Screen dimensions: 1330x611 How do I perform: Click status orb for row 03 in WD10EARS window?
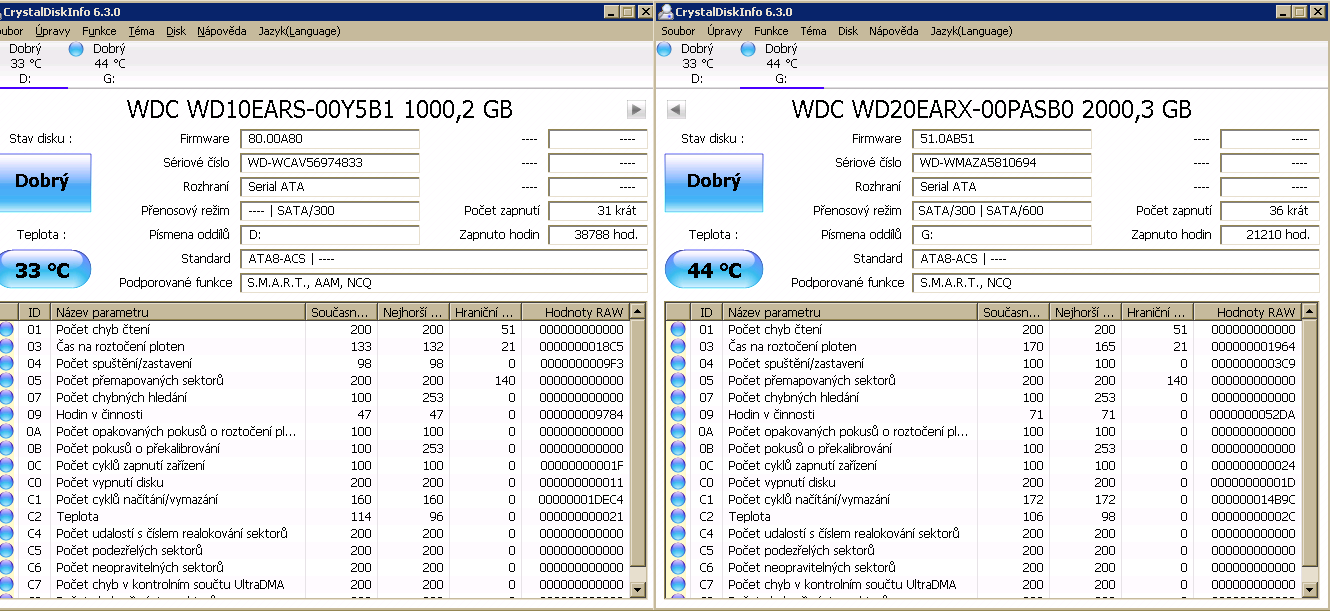tap(6, 346)
